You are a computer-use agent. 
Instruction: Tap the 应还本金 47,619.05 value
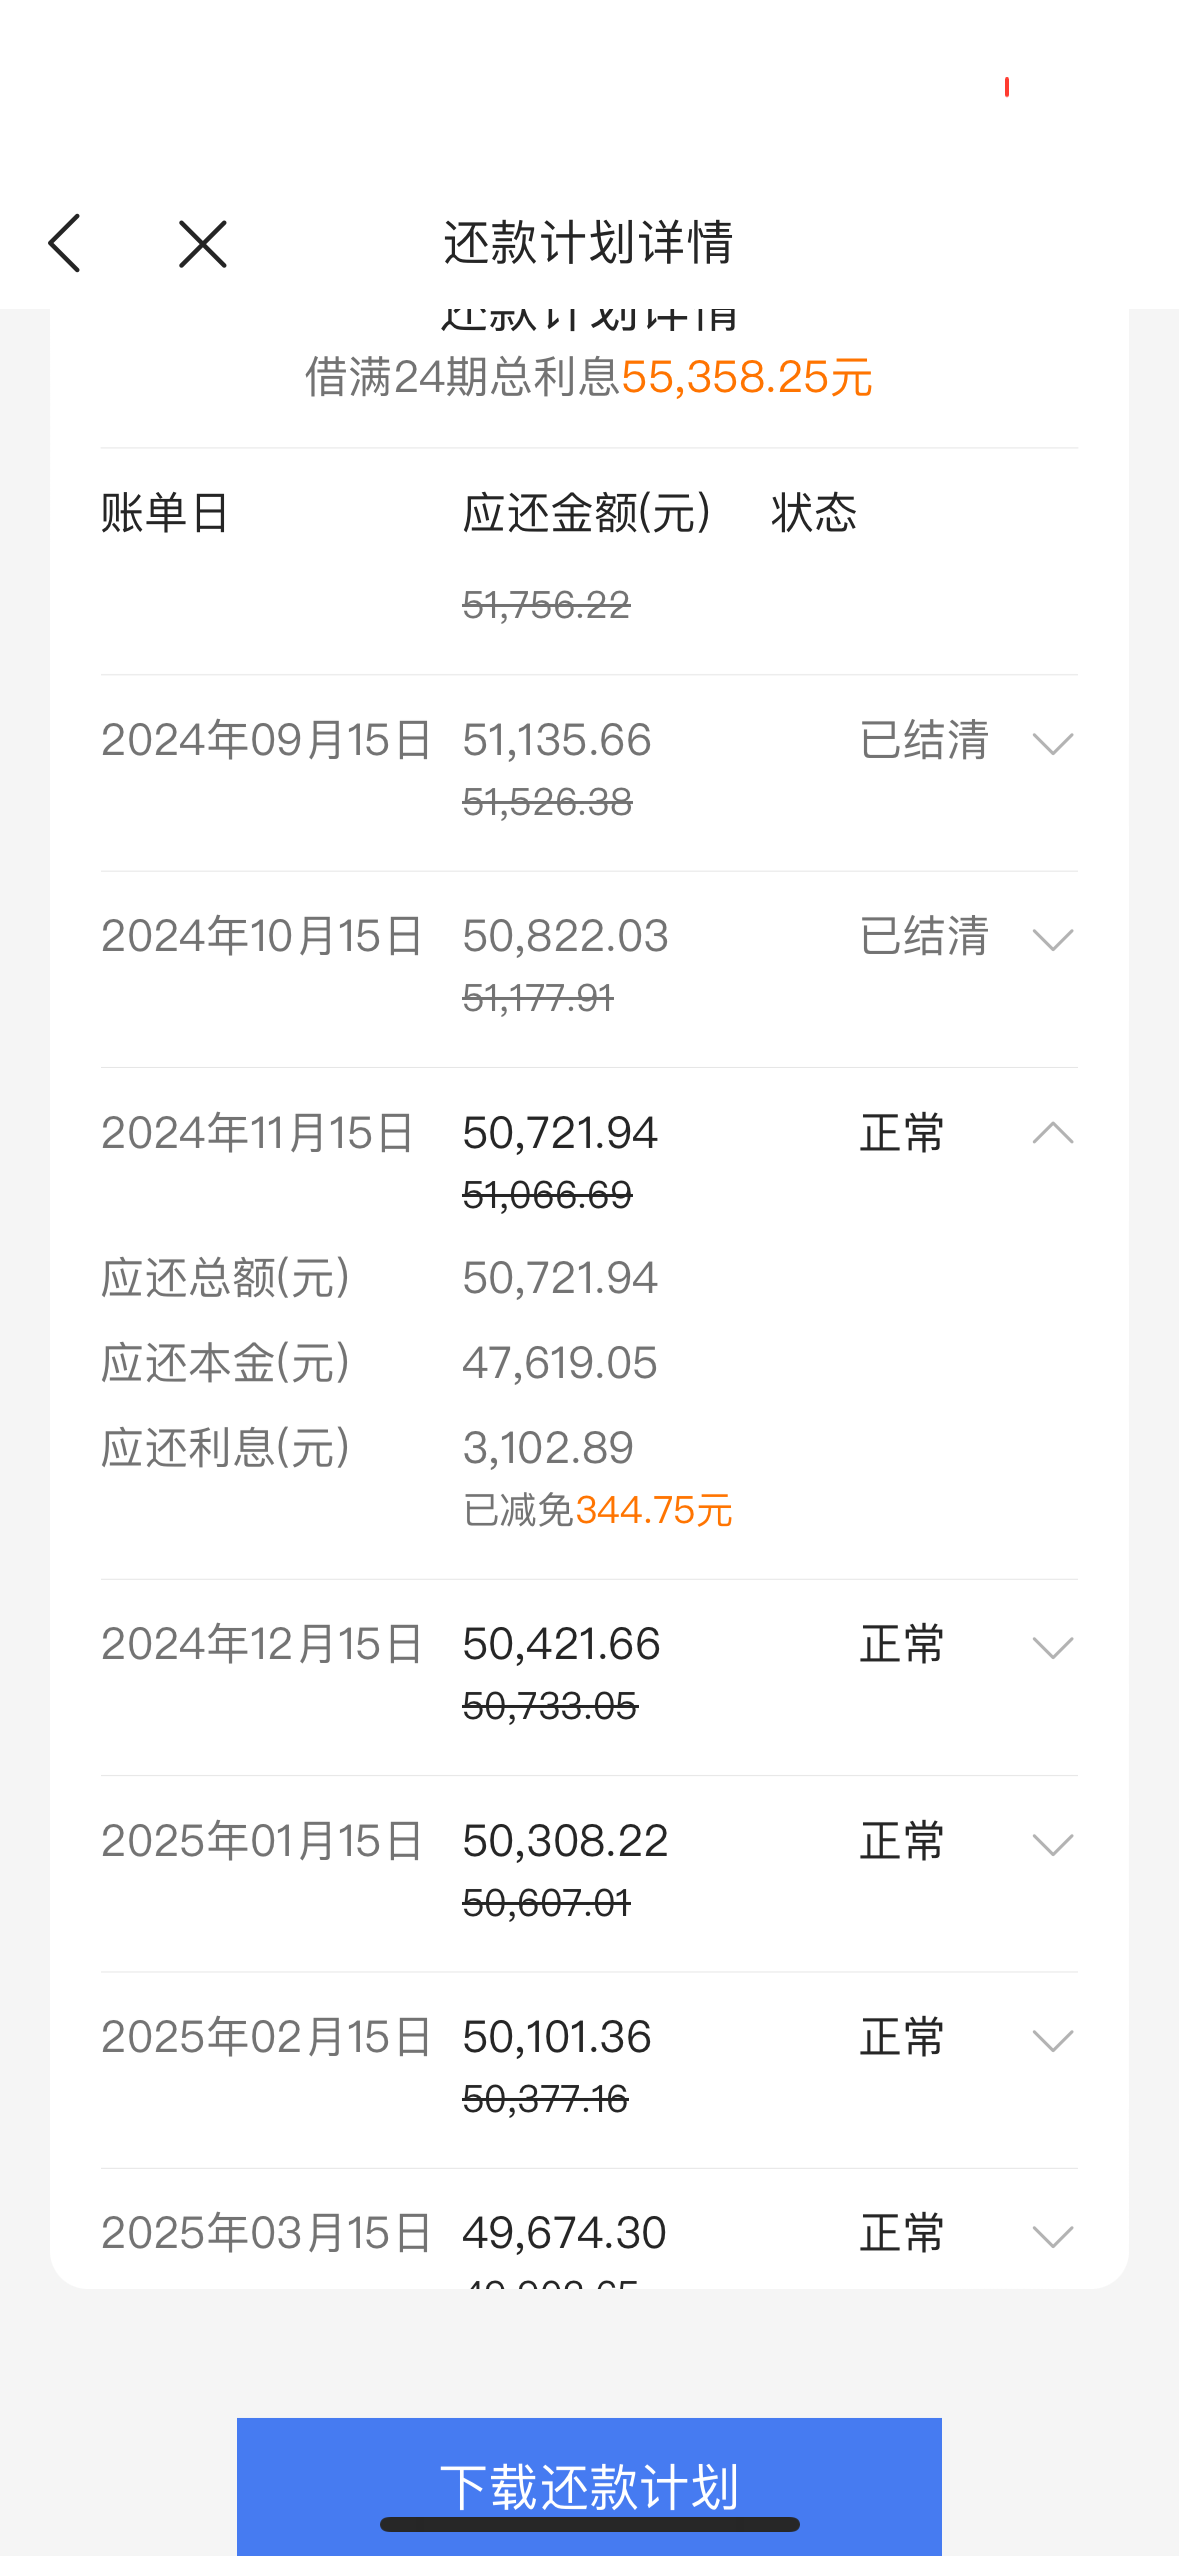click(x=559, y=1363)
